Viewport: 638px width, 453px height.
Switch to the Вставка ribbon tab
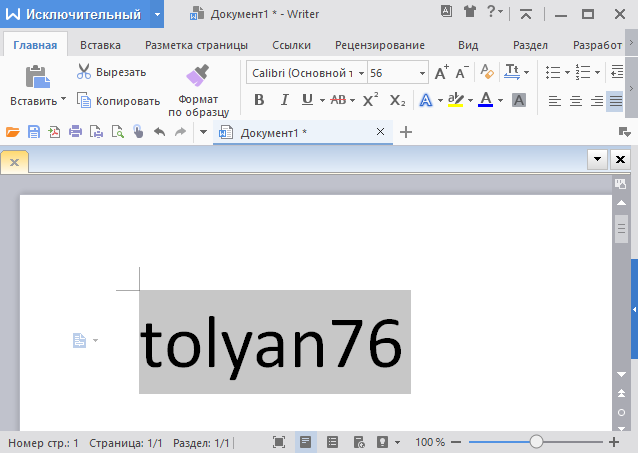coord(100,45)
